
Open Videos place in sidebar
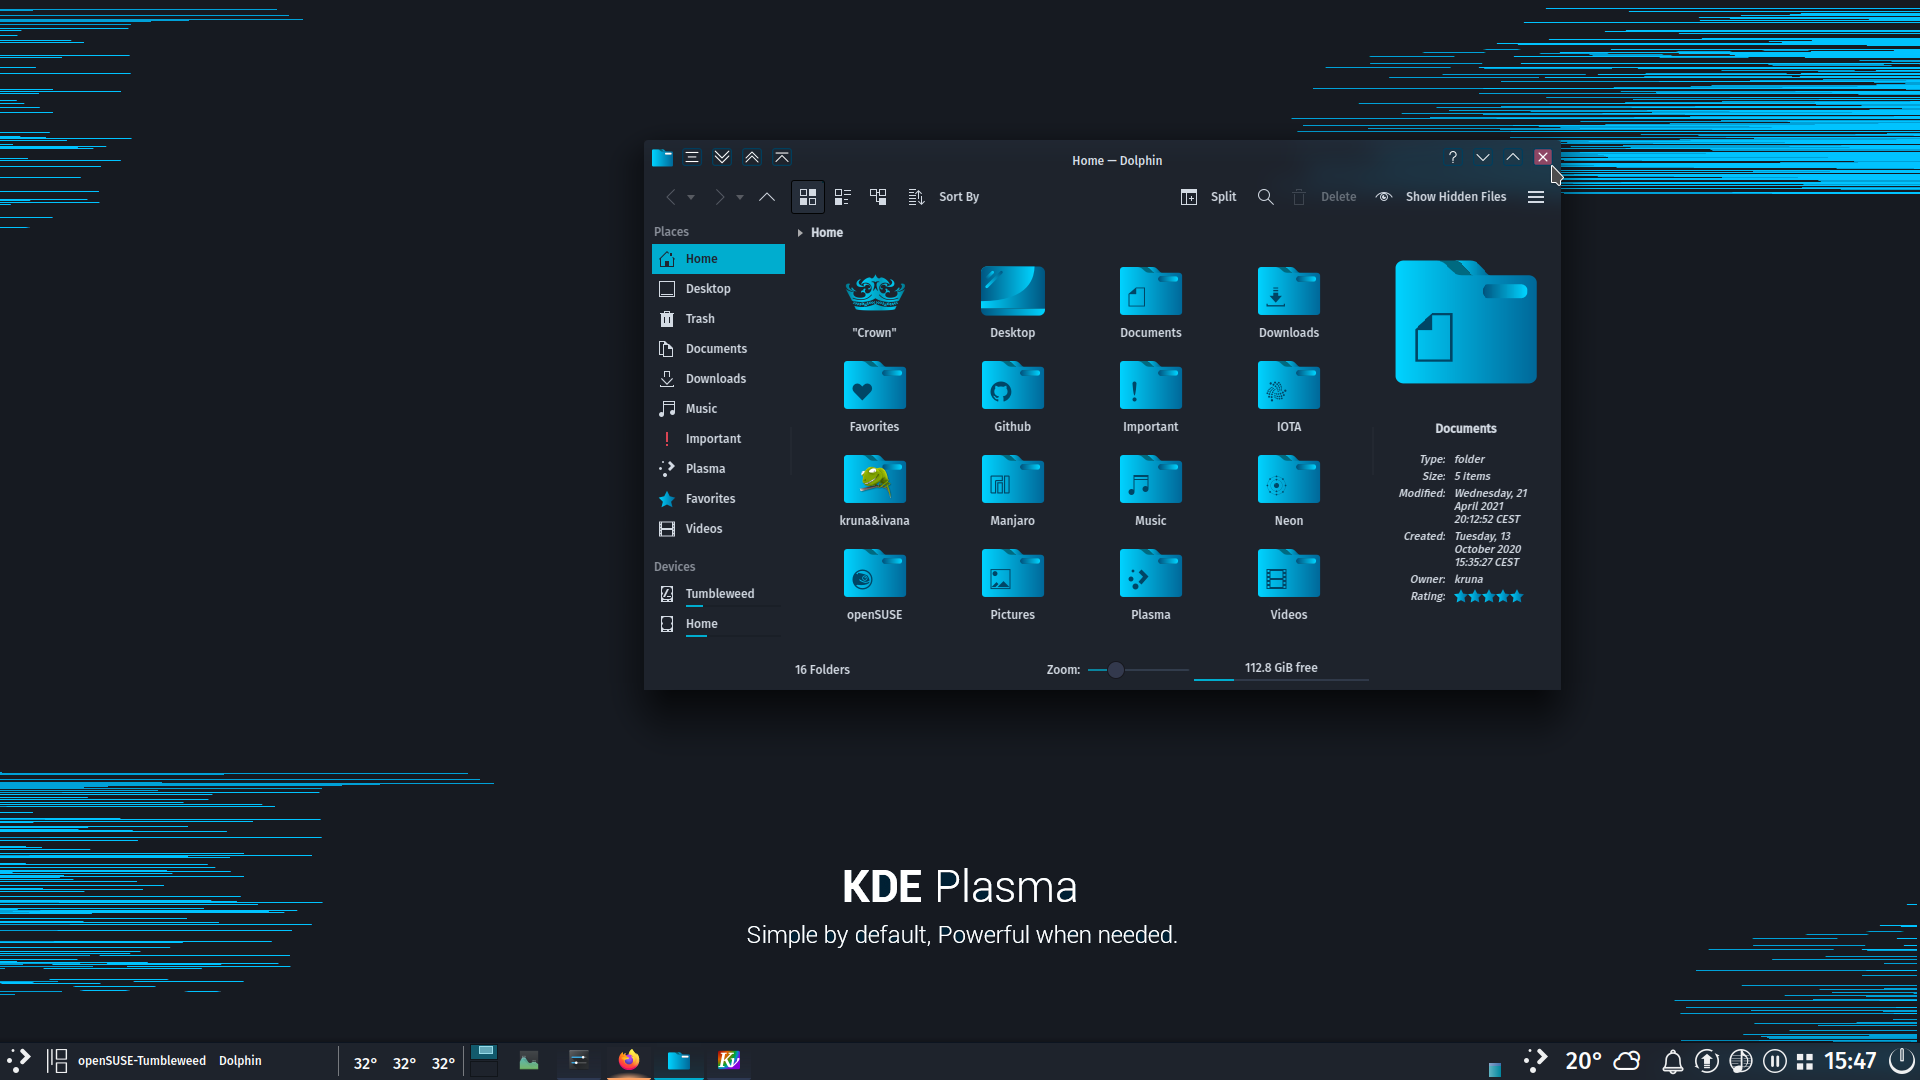718,529
